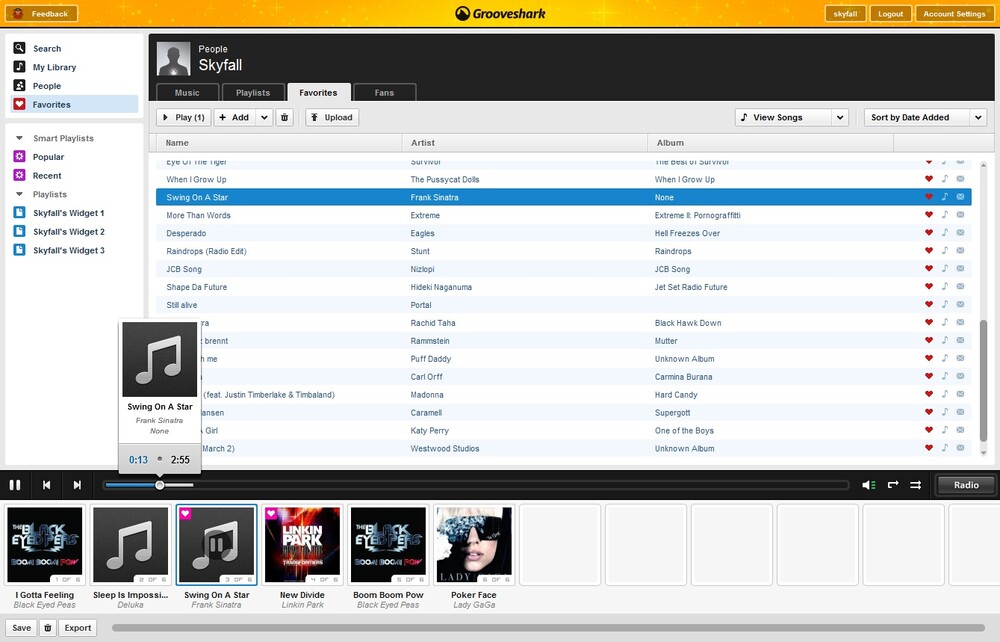This screenshot has height=642, width=1000.
Task: Export the current queue
Action: pos(78,628)
